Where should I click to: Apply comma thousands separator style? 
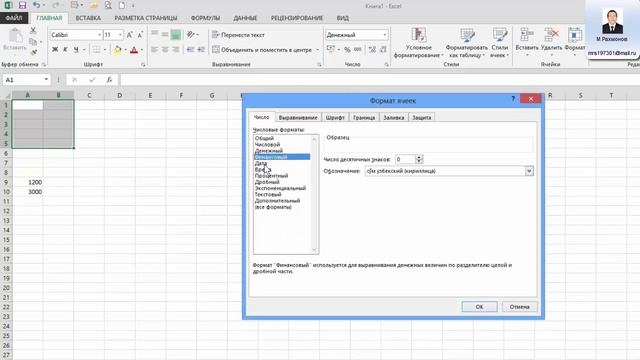pos(358,50)
